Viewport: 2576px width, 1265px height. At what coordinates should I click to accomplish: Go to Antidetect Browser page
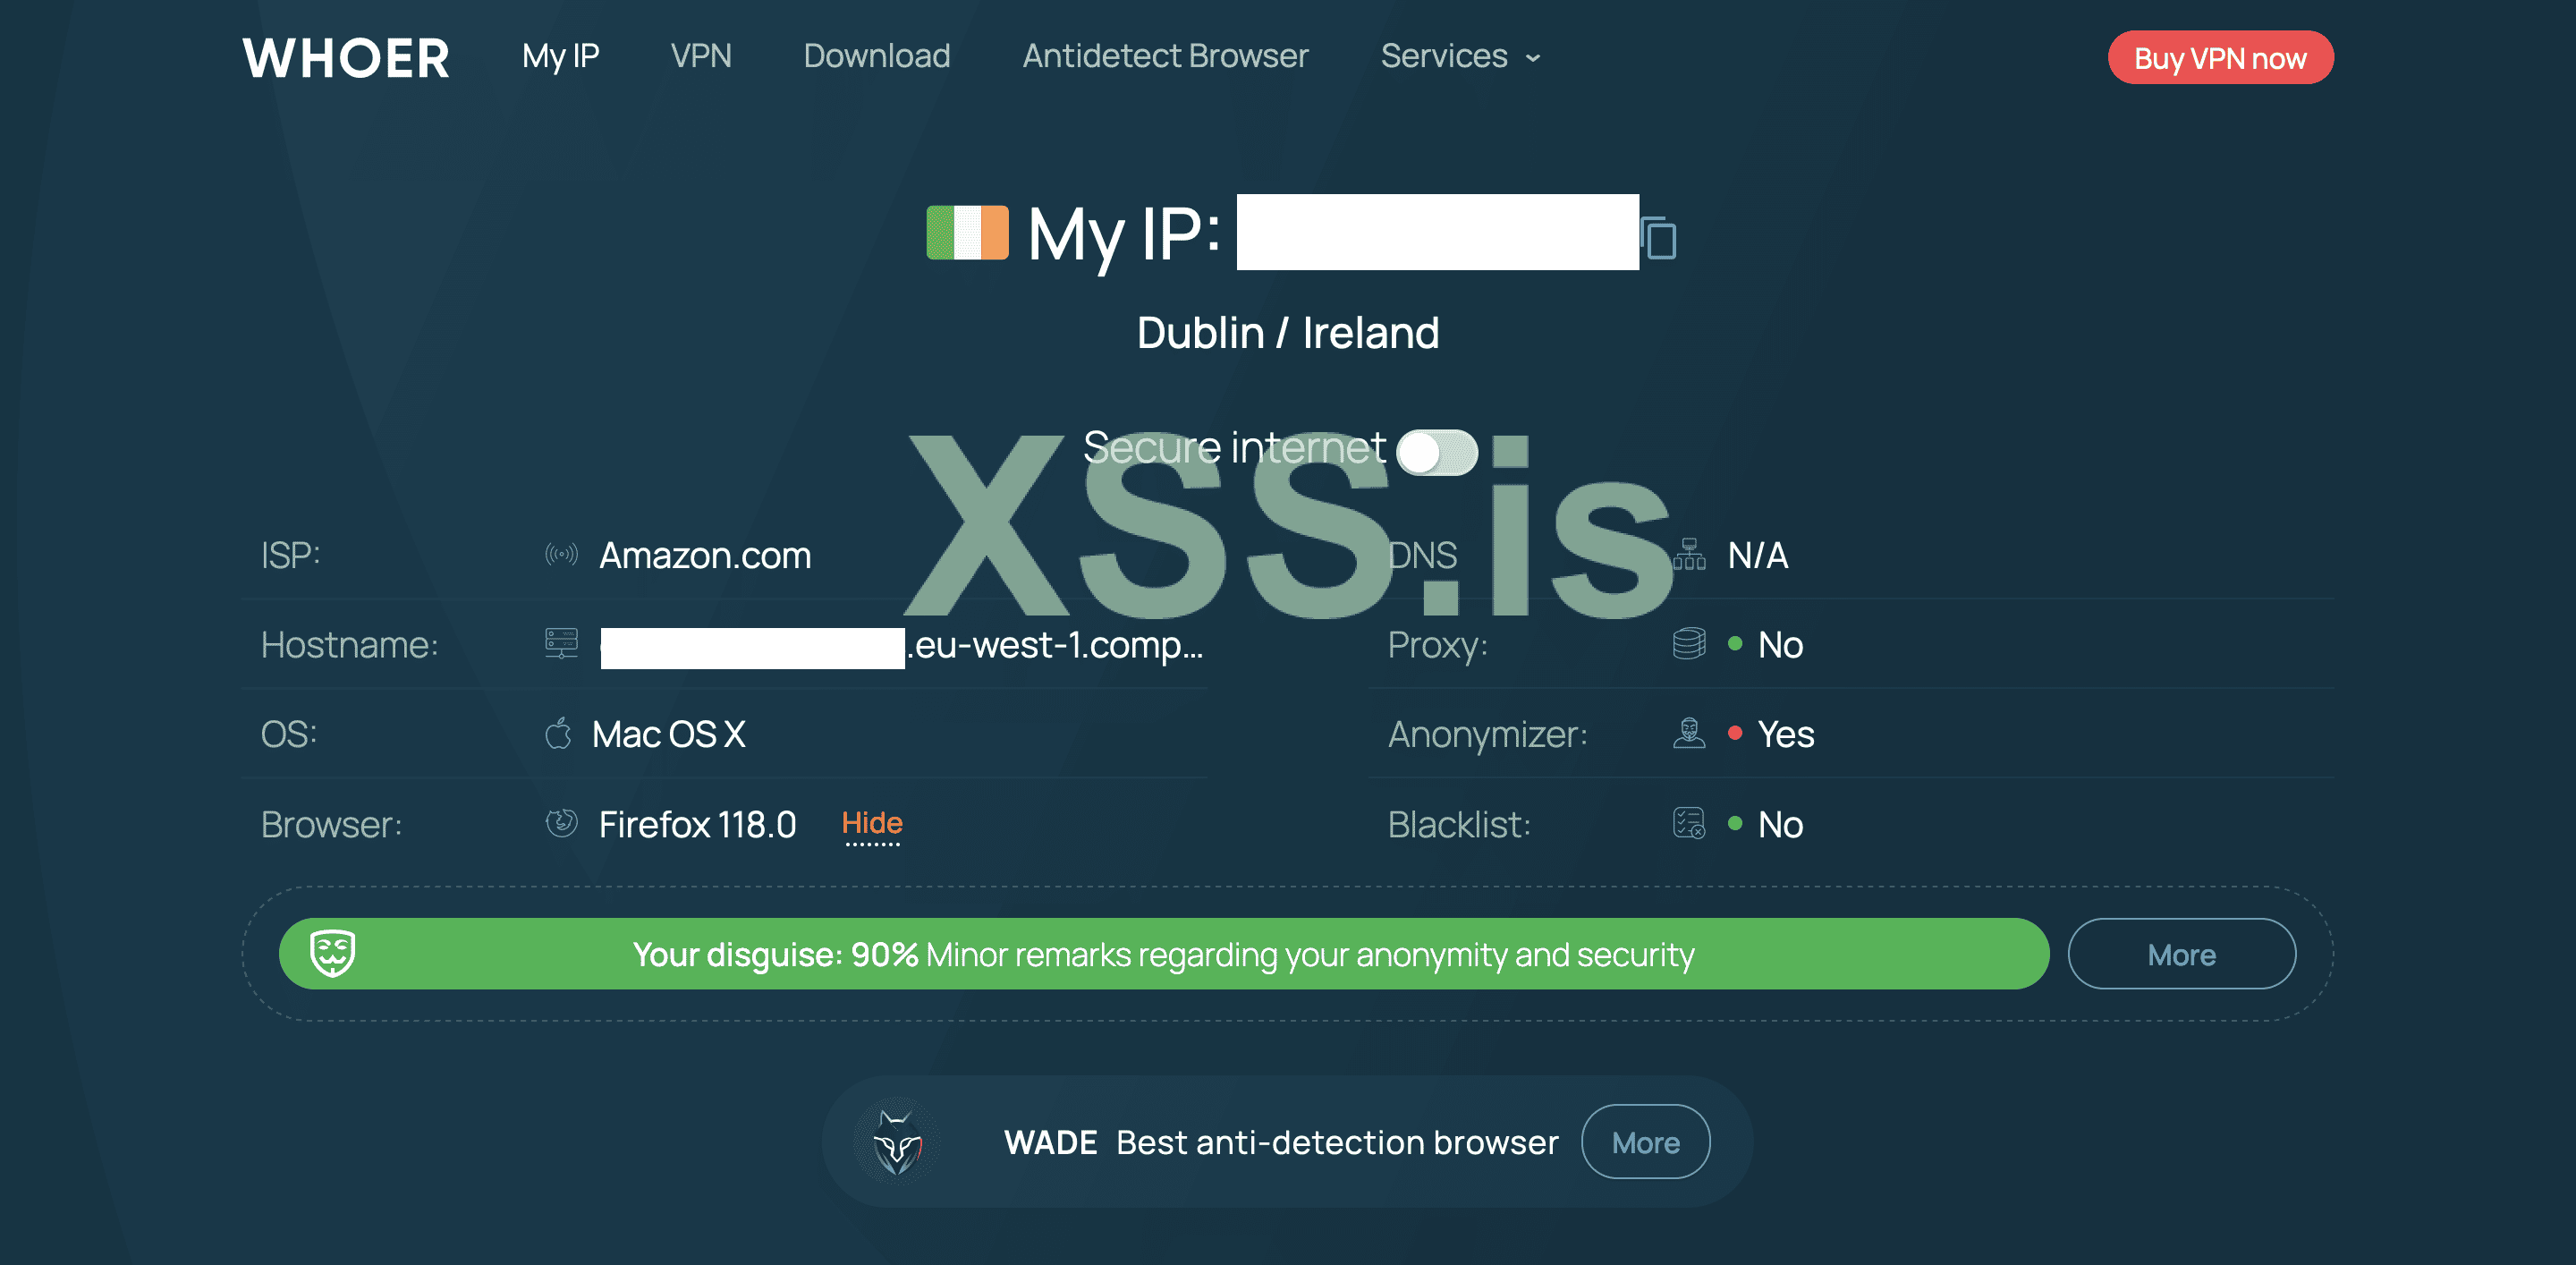(1165, 56)
